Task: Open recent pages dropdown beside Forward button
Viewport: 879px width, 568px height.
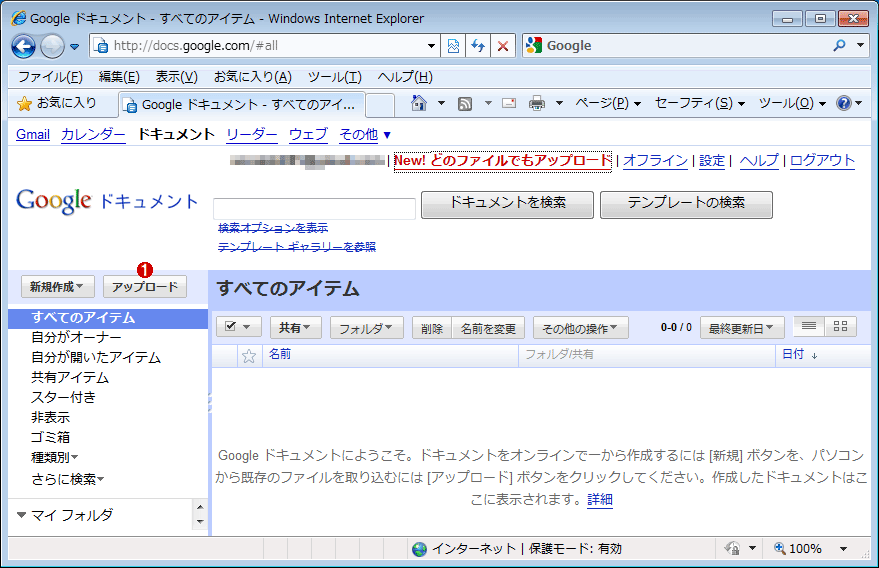Action: tap(75, 47)
